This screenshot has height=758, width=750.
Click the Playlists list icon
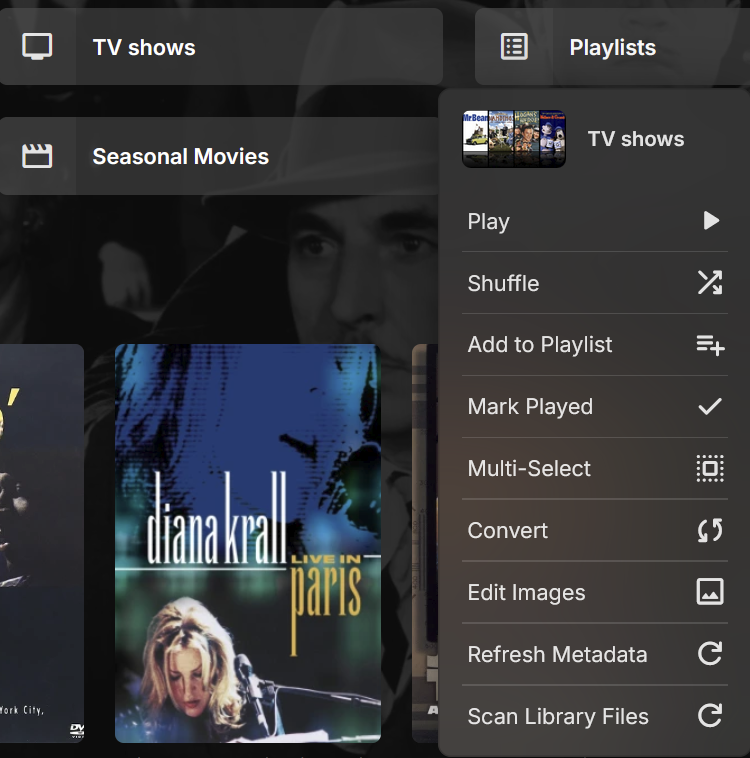(514, 46)
